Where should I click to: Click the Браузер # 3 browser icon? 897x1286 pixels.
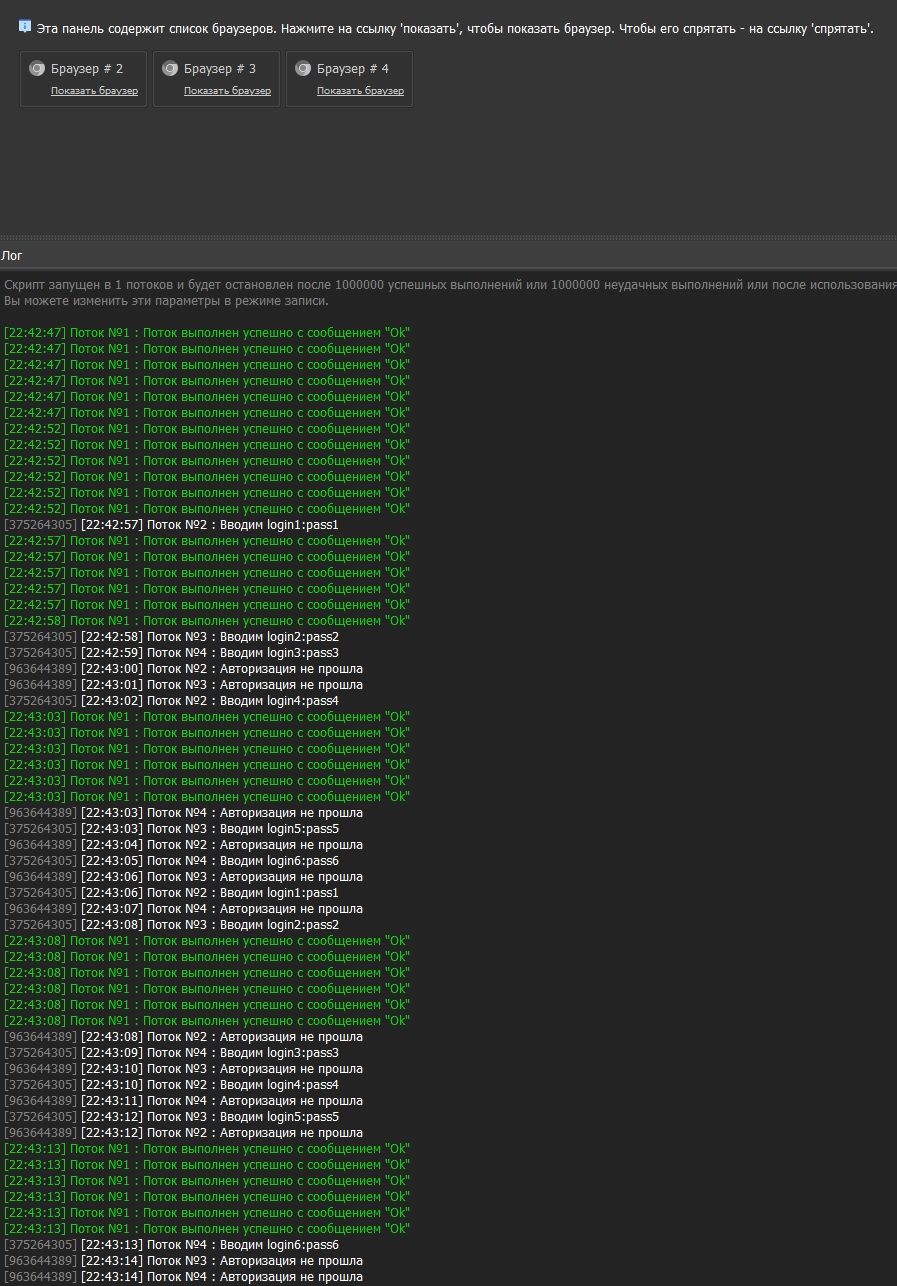click(170, 69)
